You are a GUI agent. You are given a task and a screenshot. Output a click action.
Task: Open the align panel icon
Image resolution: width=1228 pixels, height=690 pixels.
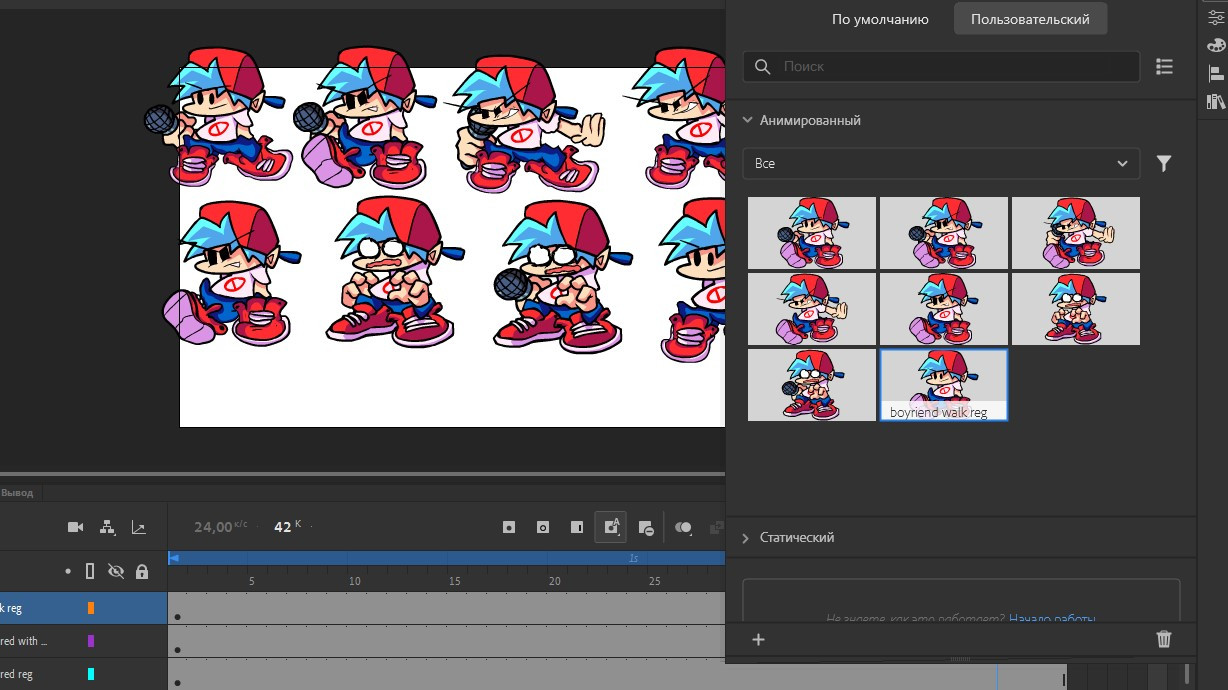[x=1215, y=73]
